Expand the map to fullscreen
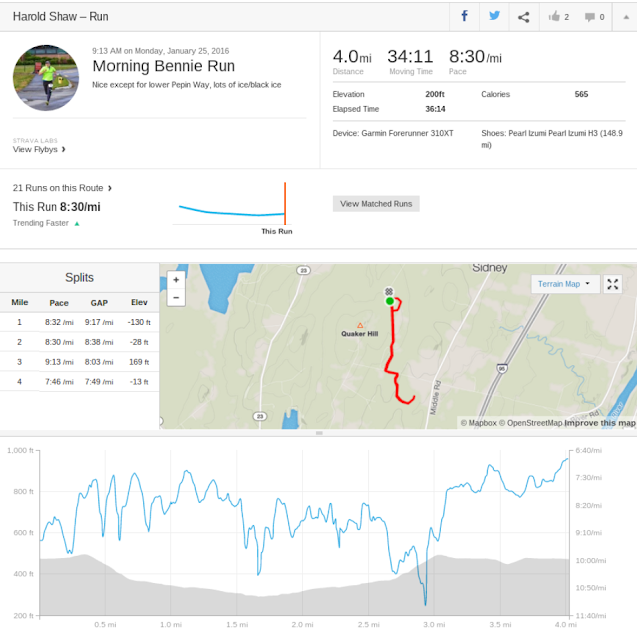The width and height of the screenshot is (637, 640). [x=614, y=284]
